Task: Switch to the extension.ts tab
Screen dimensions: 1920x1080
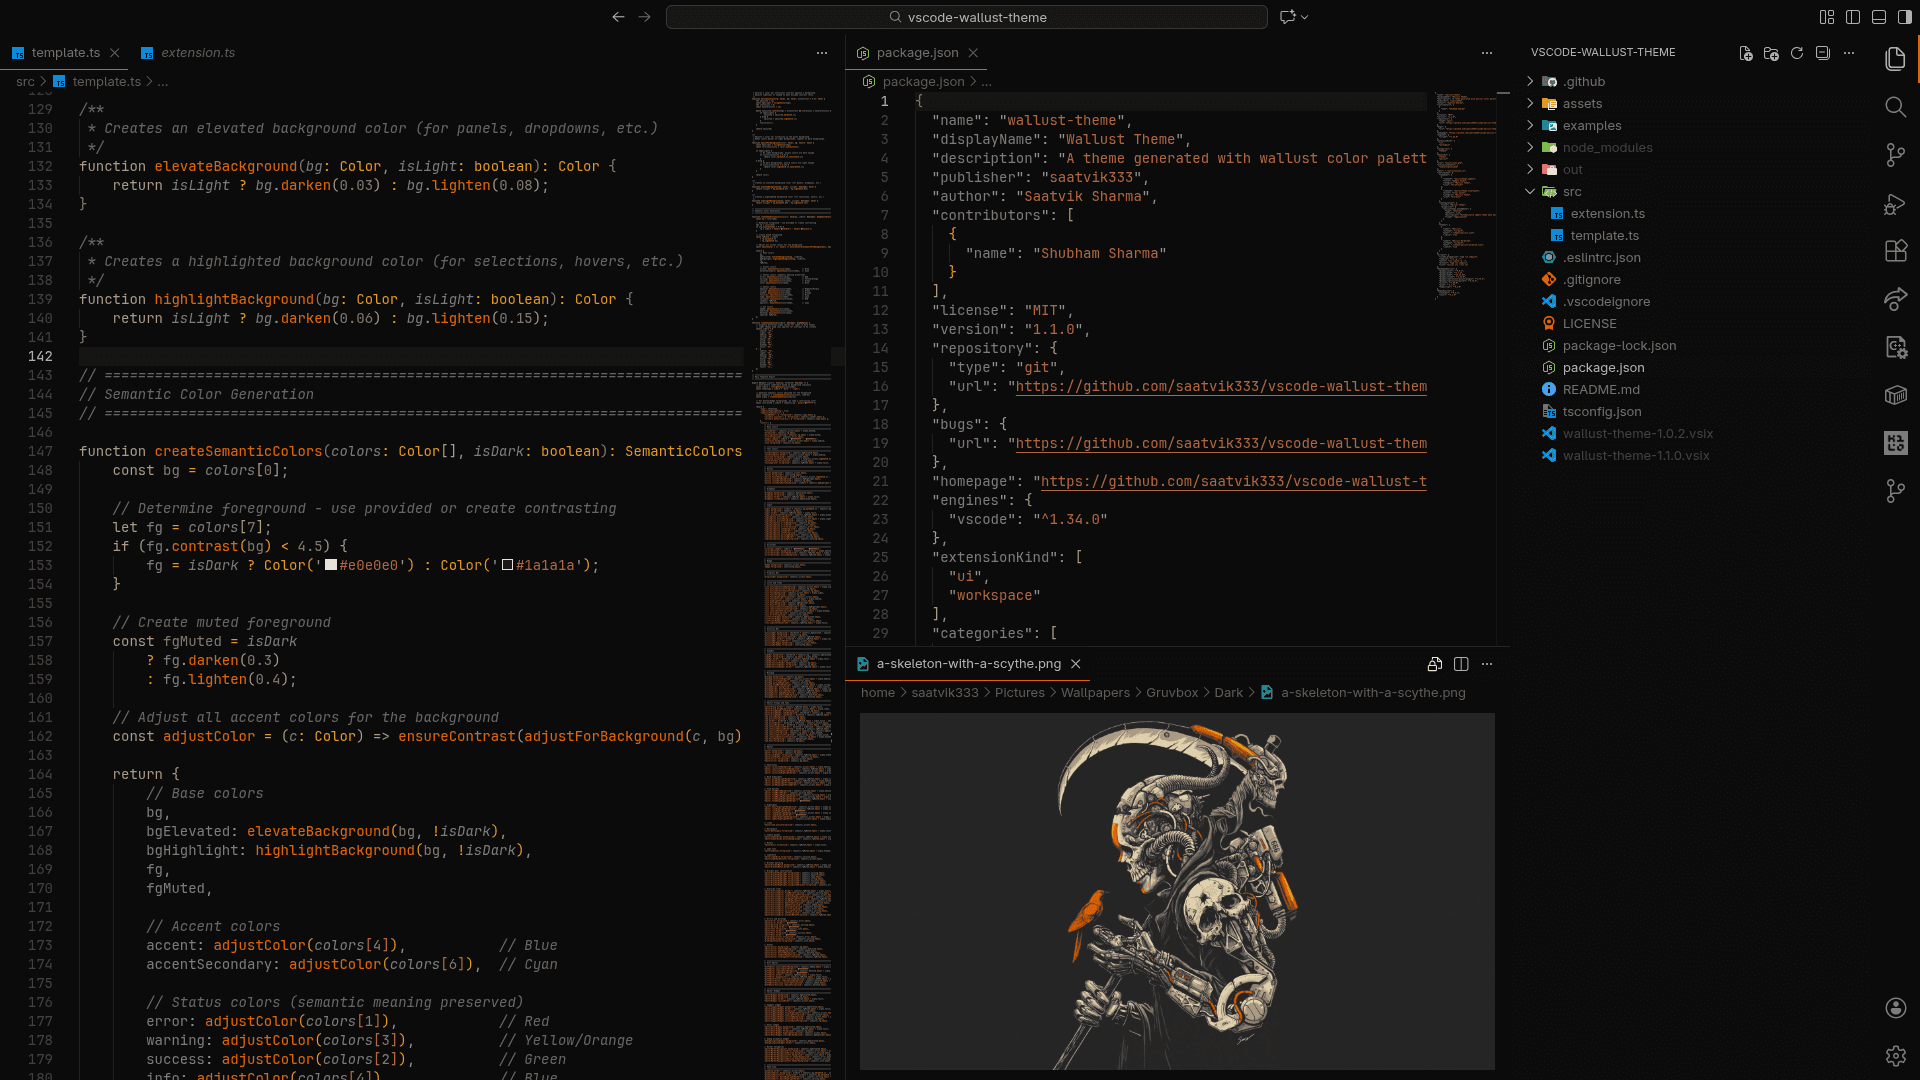Action: pos(197,52)
